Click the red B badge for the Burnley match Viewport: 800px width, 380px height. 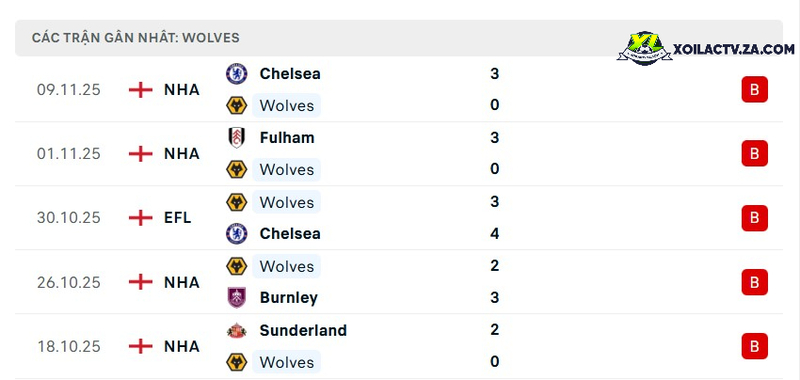755,282
